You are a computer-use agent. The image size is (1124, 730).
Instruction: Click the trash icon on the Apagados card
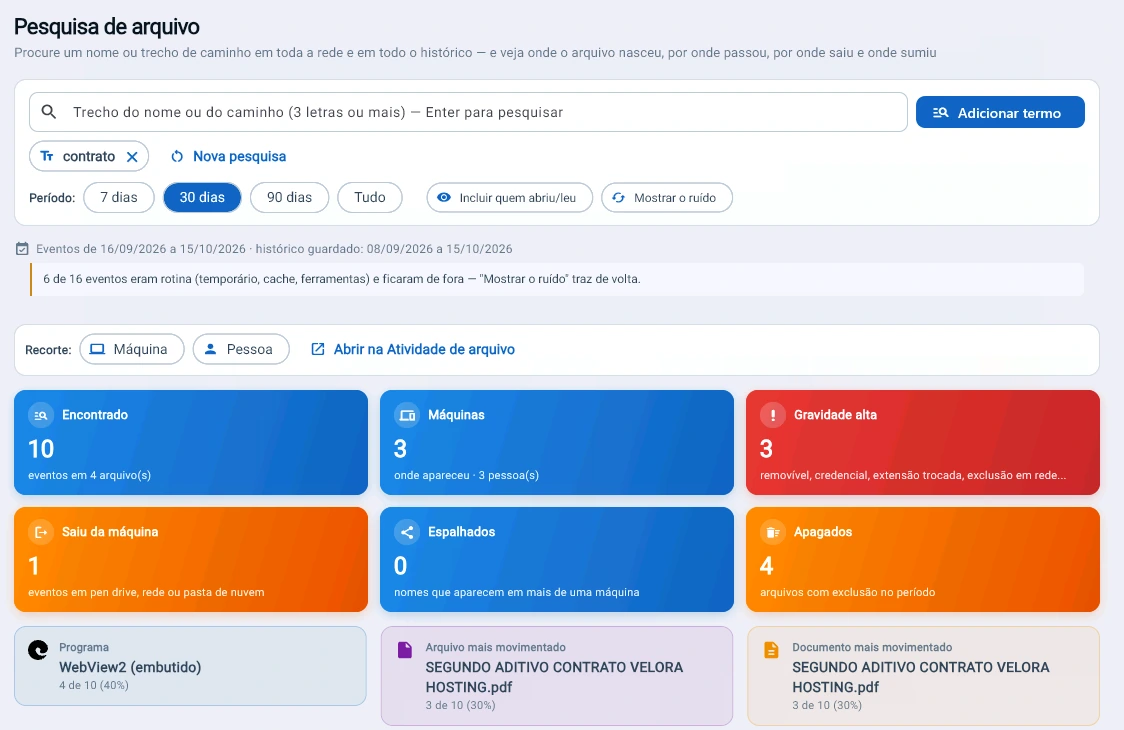[773, 532]
